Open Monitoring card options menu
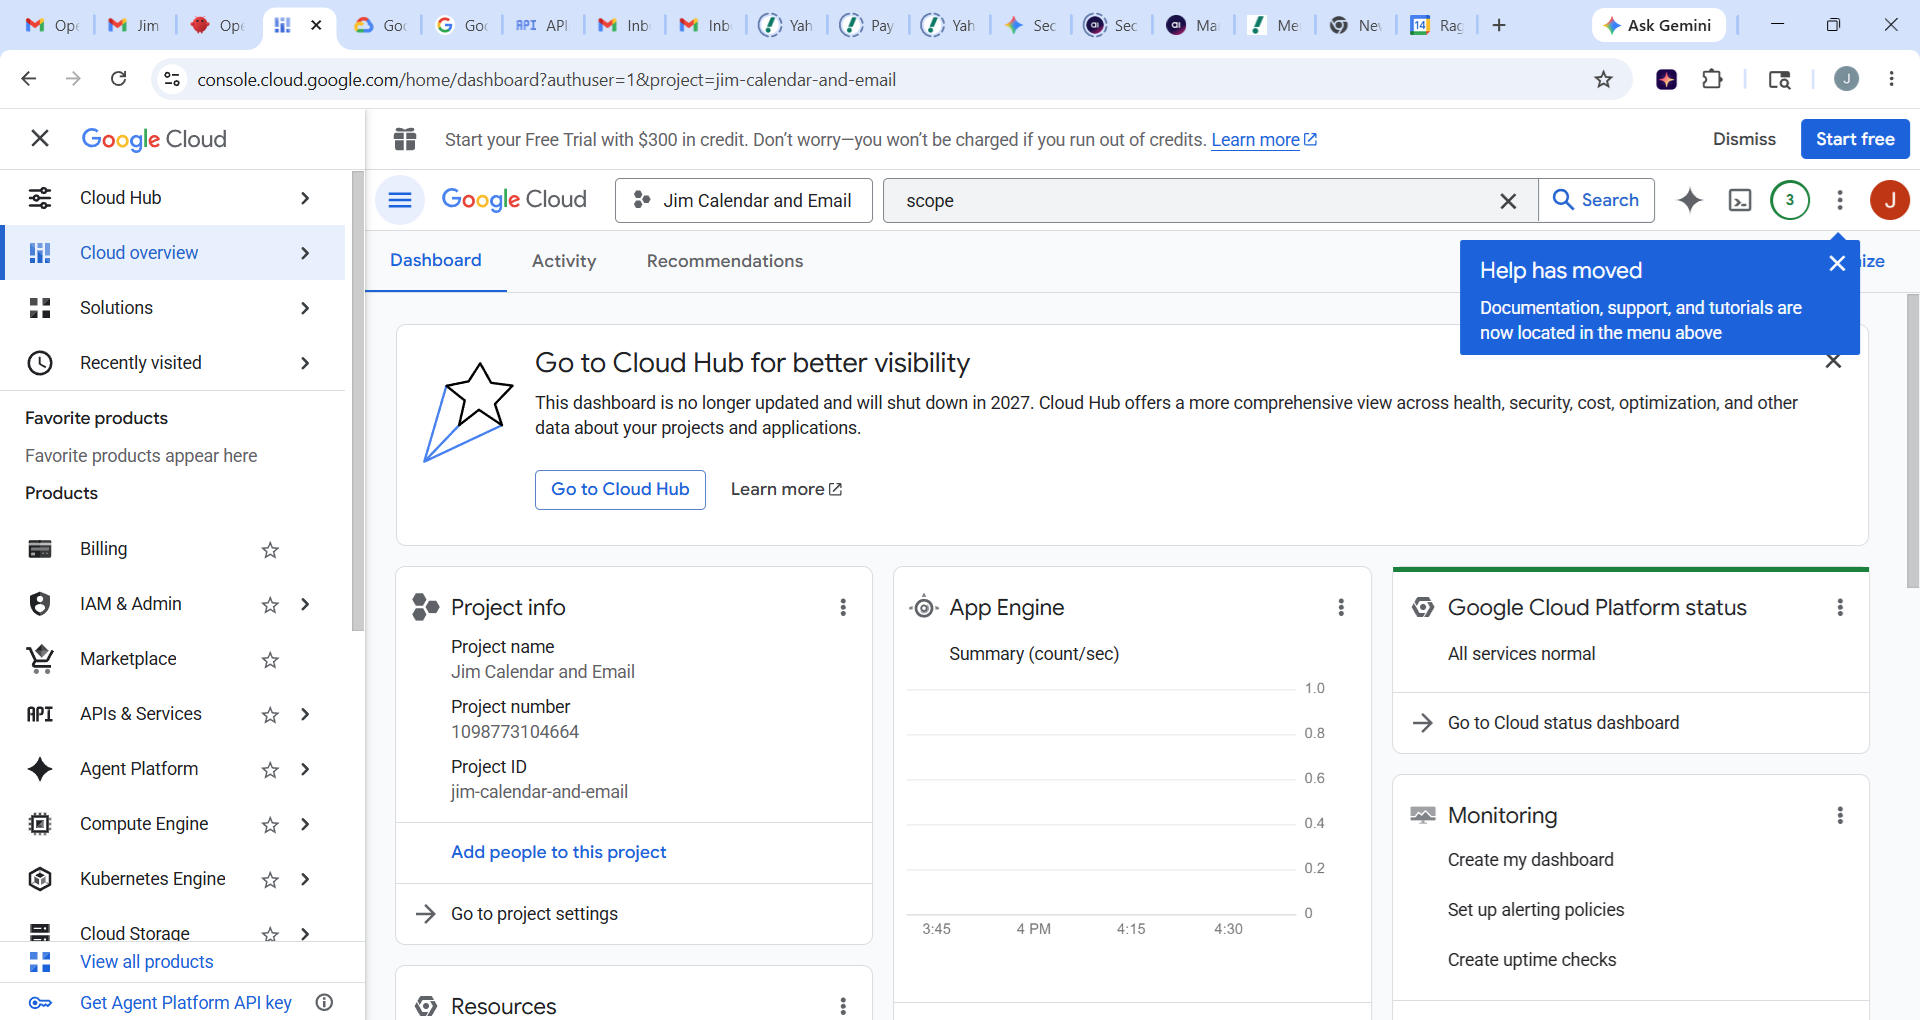The height and width of the screenshot is (1020, 1920). click(x=1840, y=815)
